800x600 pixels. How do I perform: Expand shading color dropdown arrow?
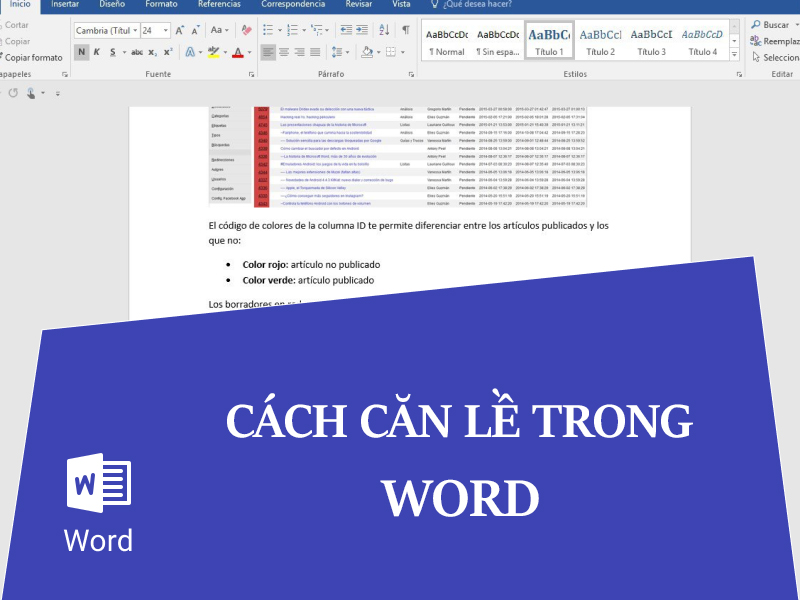(x=379, y=52)
